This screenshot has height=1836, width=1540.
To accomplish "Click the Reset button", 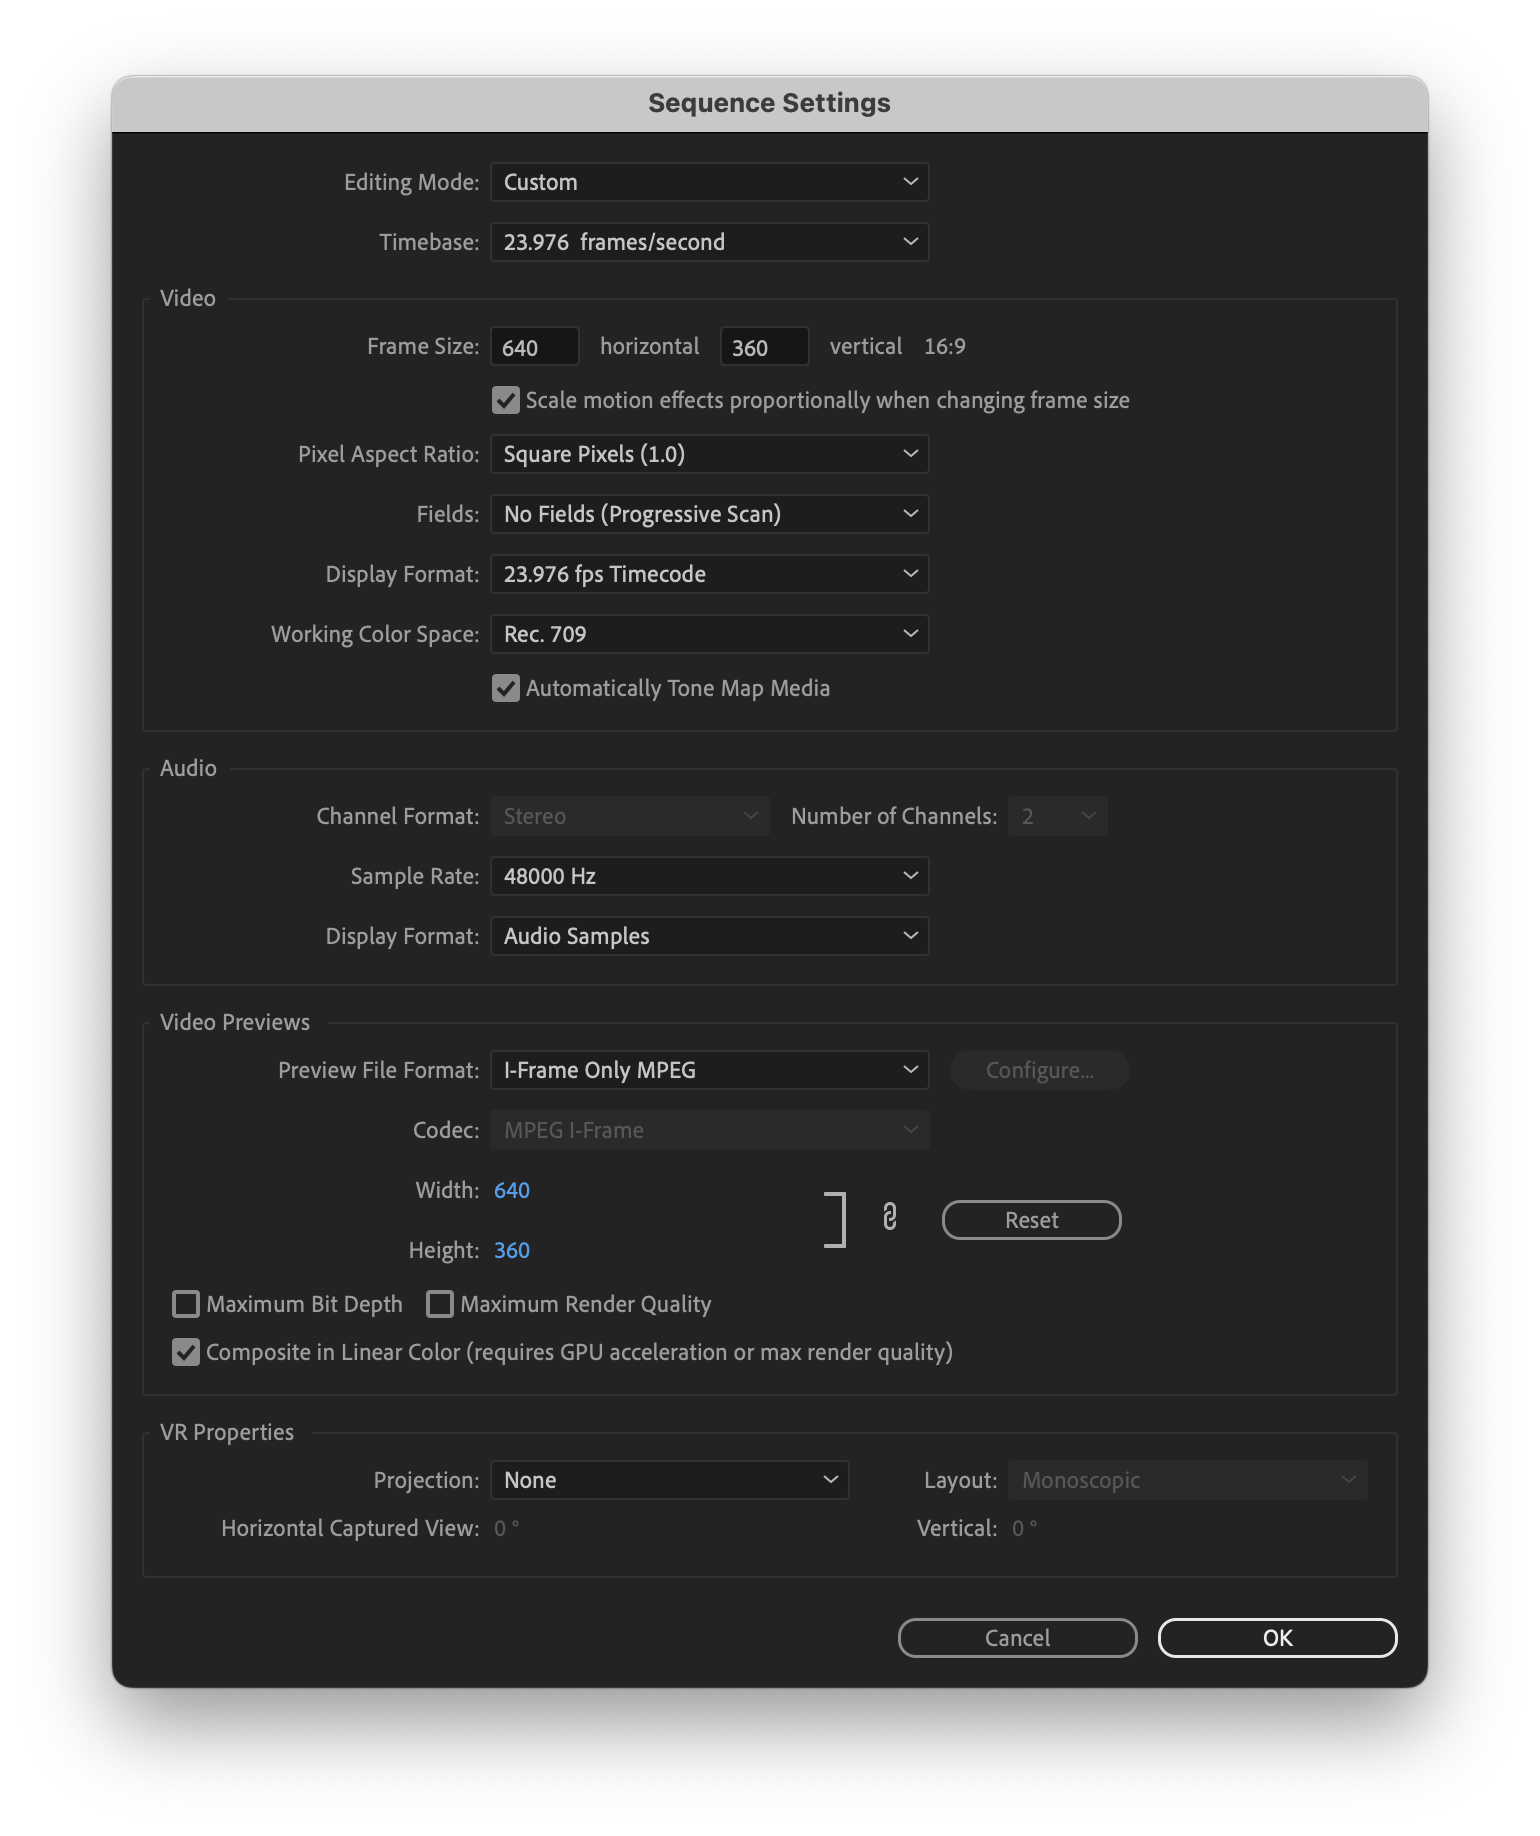I will pyautogui.click(x=1031, y=1220).
